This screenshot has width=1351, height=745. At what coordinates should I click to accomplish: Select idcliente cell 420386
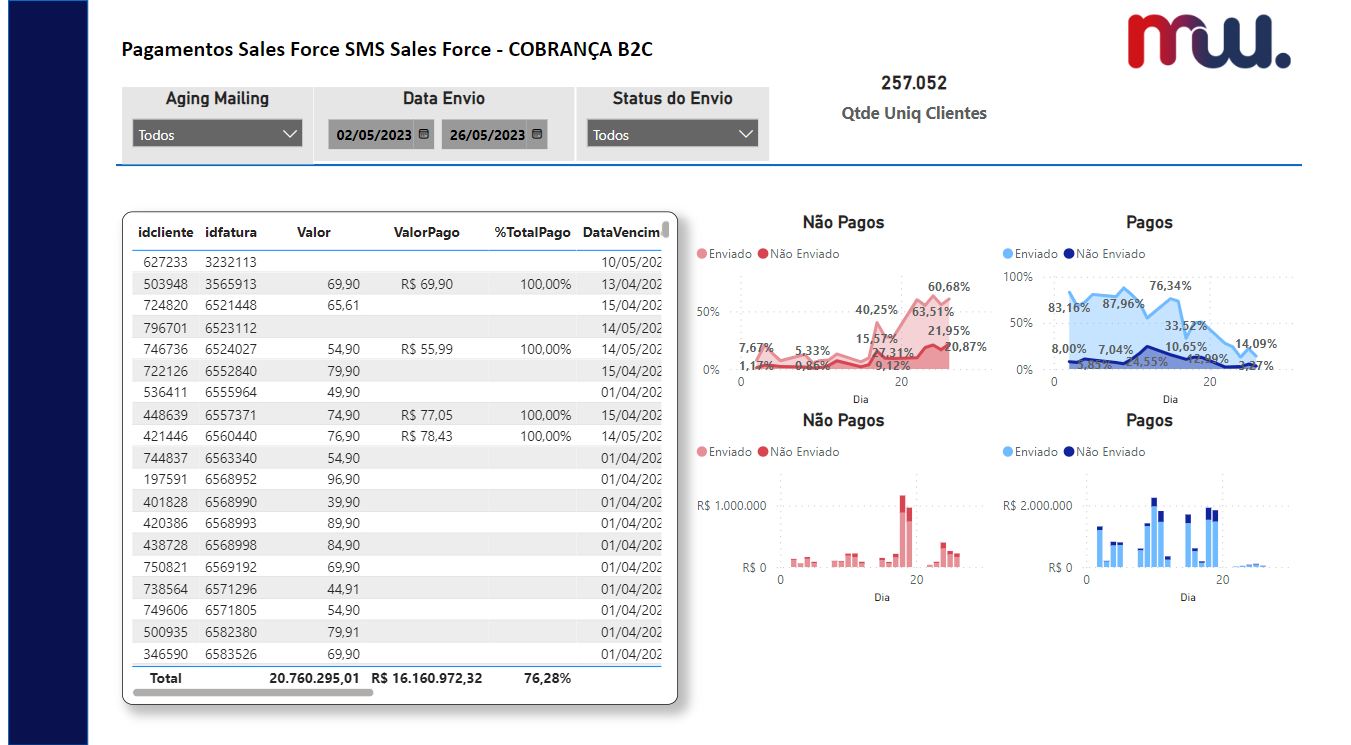coord(166,523)
